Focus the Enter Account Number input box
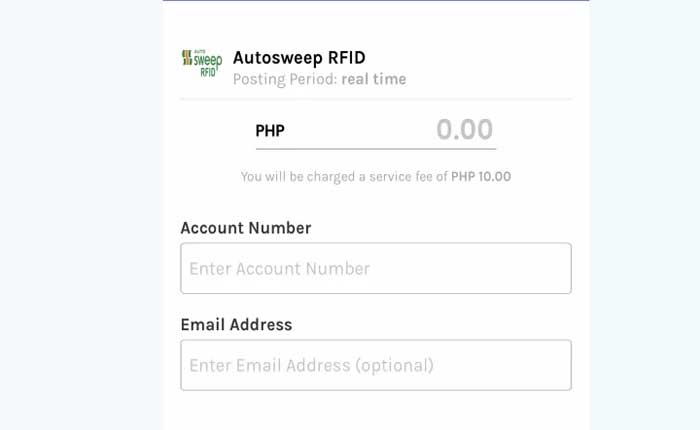The width and height of the screenshot is (700, 430). point(375,268)
